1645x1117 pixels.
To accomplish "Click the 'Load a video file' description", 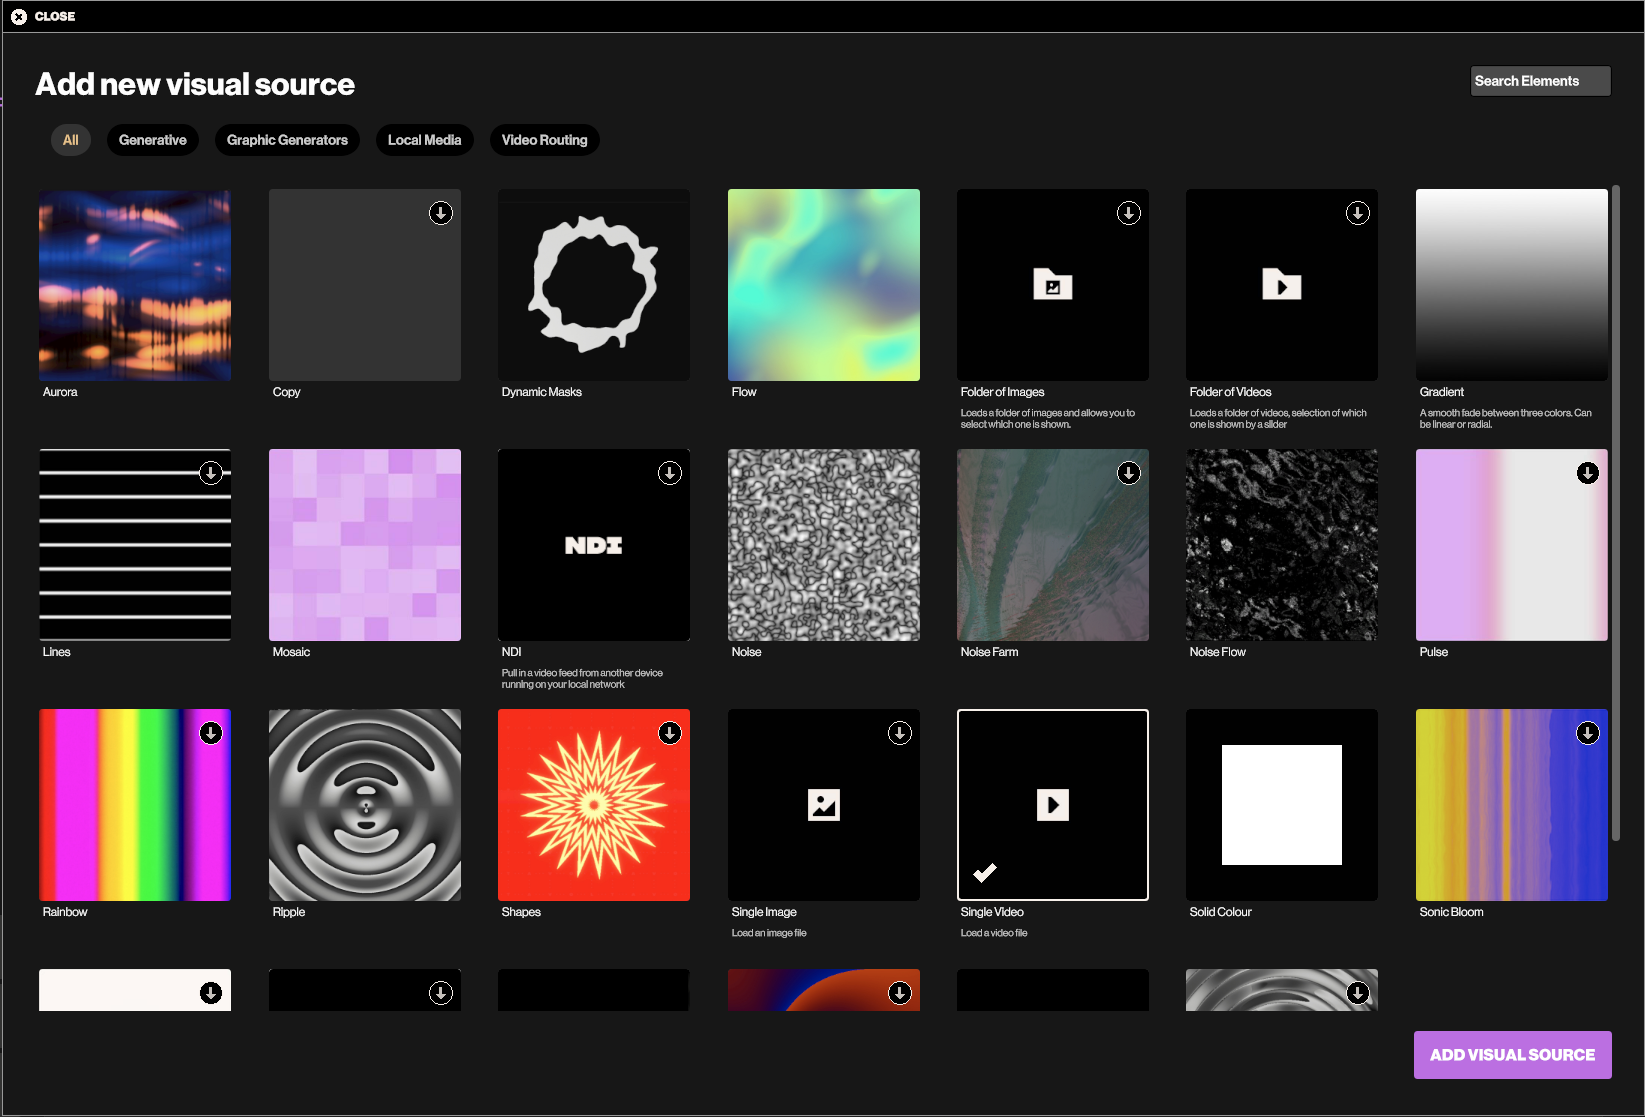I will (x=994, y=933).
